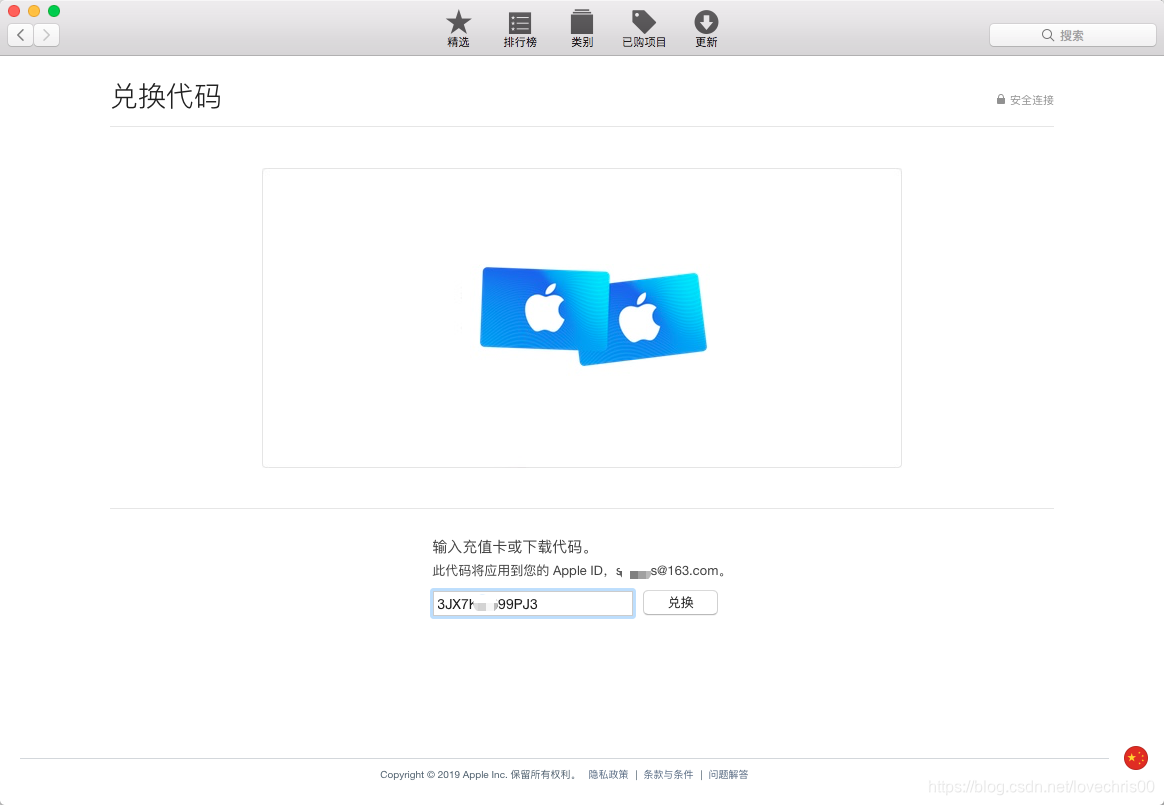Select the redeem code input field
Image resolution: width=1164 pixels, height=805 pixels.
click(x=532, y=603)
